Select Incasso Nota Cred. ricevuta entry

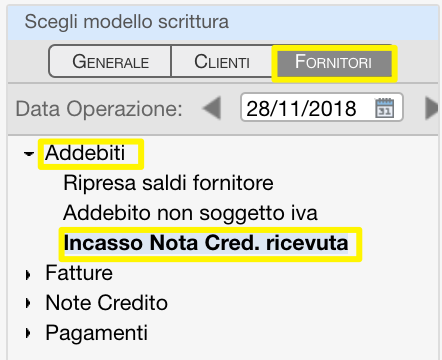(x=206, y=243)
